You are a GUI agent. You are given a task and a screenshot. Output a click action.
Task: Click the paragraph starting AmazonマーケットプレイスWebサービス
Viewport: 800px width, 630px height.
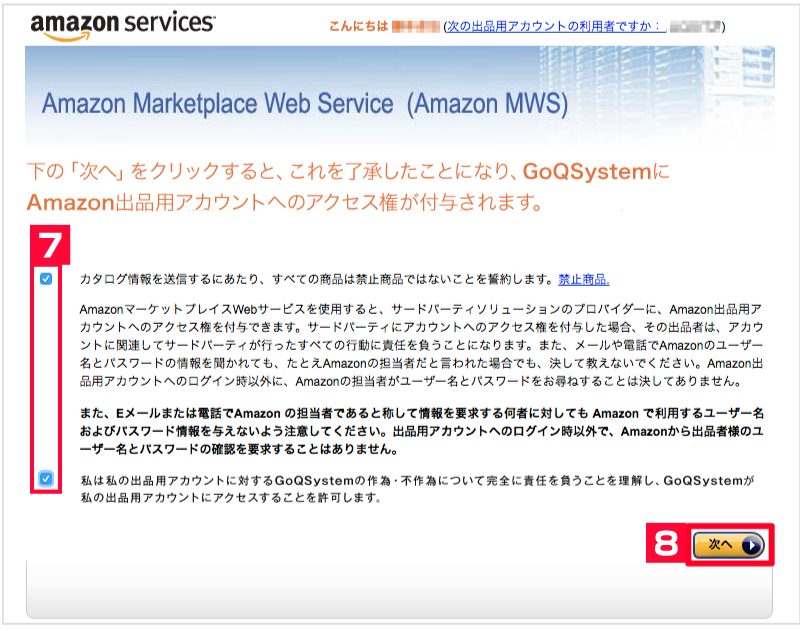pos(421,345)
